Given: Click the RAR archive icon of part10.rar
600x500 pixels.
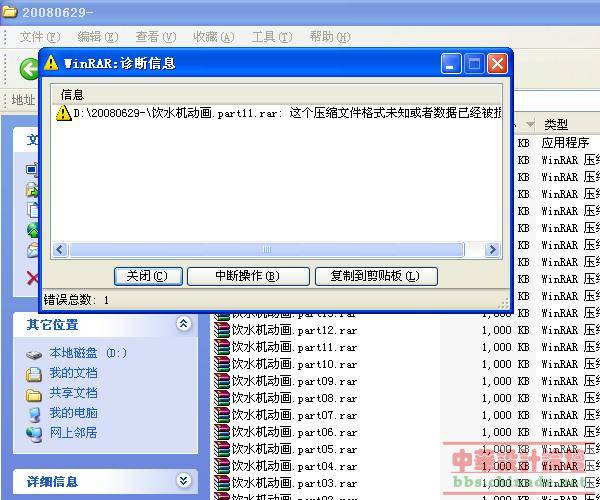Looking at the screenshot, I should (222, 364).
